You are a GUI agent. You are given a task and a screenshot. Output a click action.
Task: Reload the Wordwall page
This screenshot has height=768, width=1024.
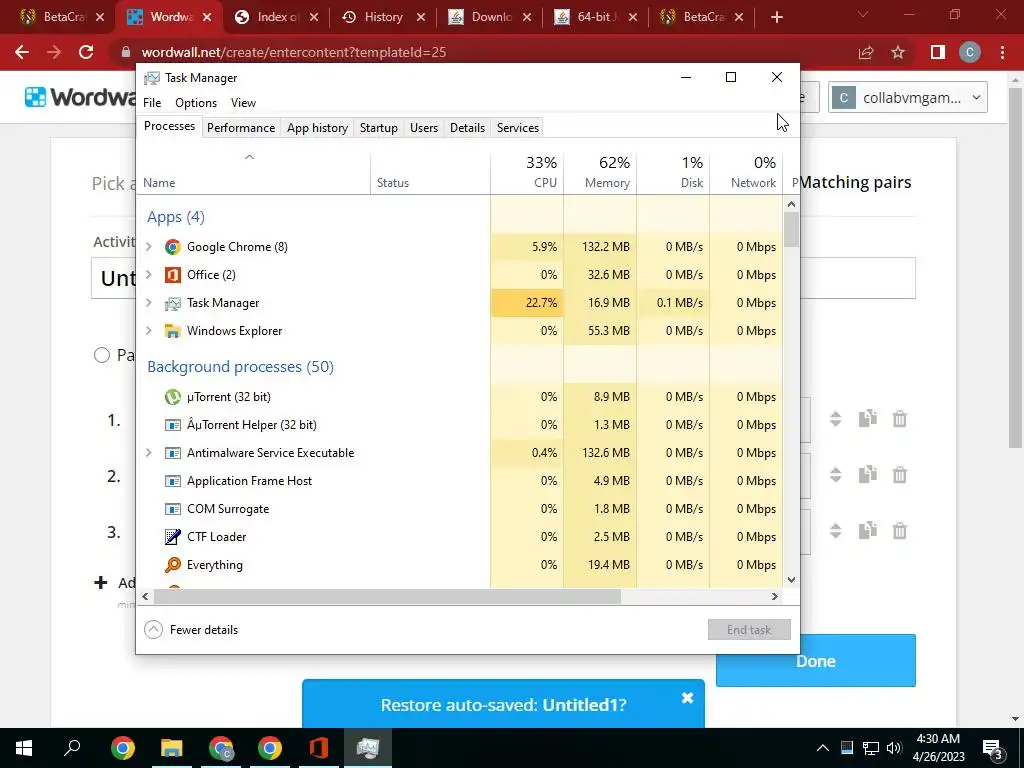pyautogui.click(x=86, y=52)
